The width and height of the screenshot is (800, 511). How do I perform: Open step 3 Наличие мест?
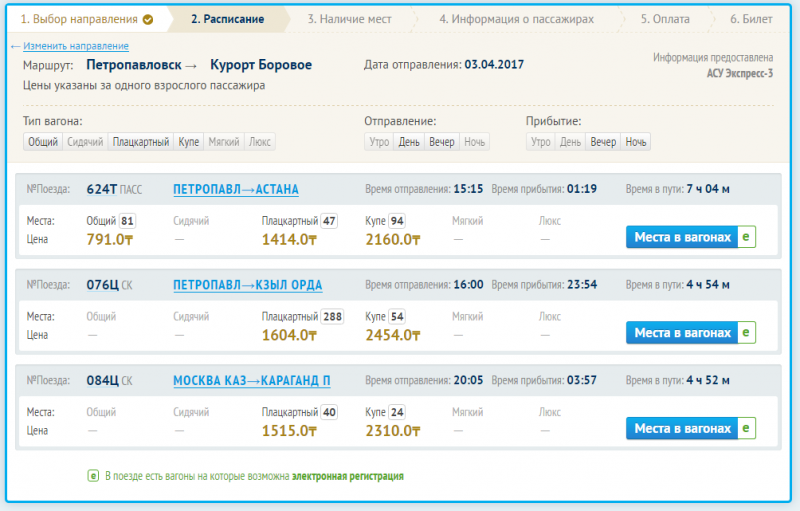pos(349,19)
